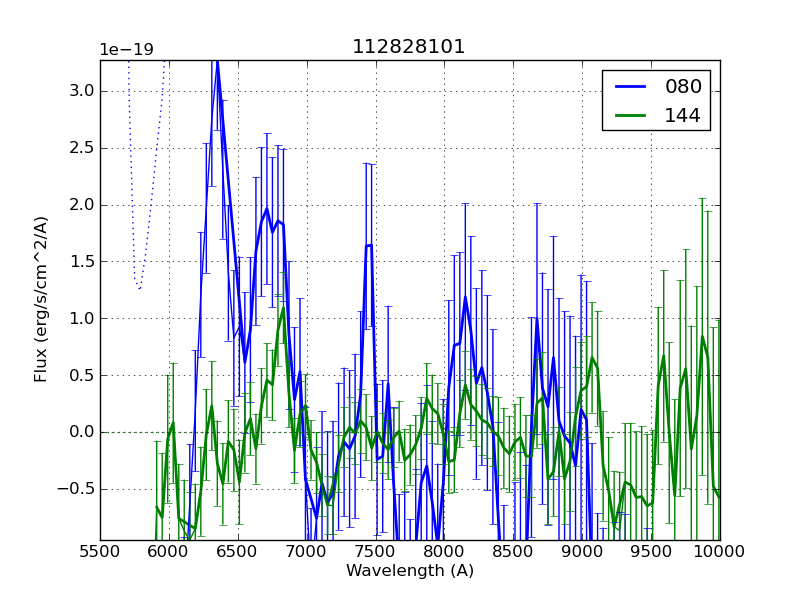
Task: Click the blue line peak near 7450
Action: (x=369, y=245)
